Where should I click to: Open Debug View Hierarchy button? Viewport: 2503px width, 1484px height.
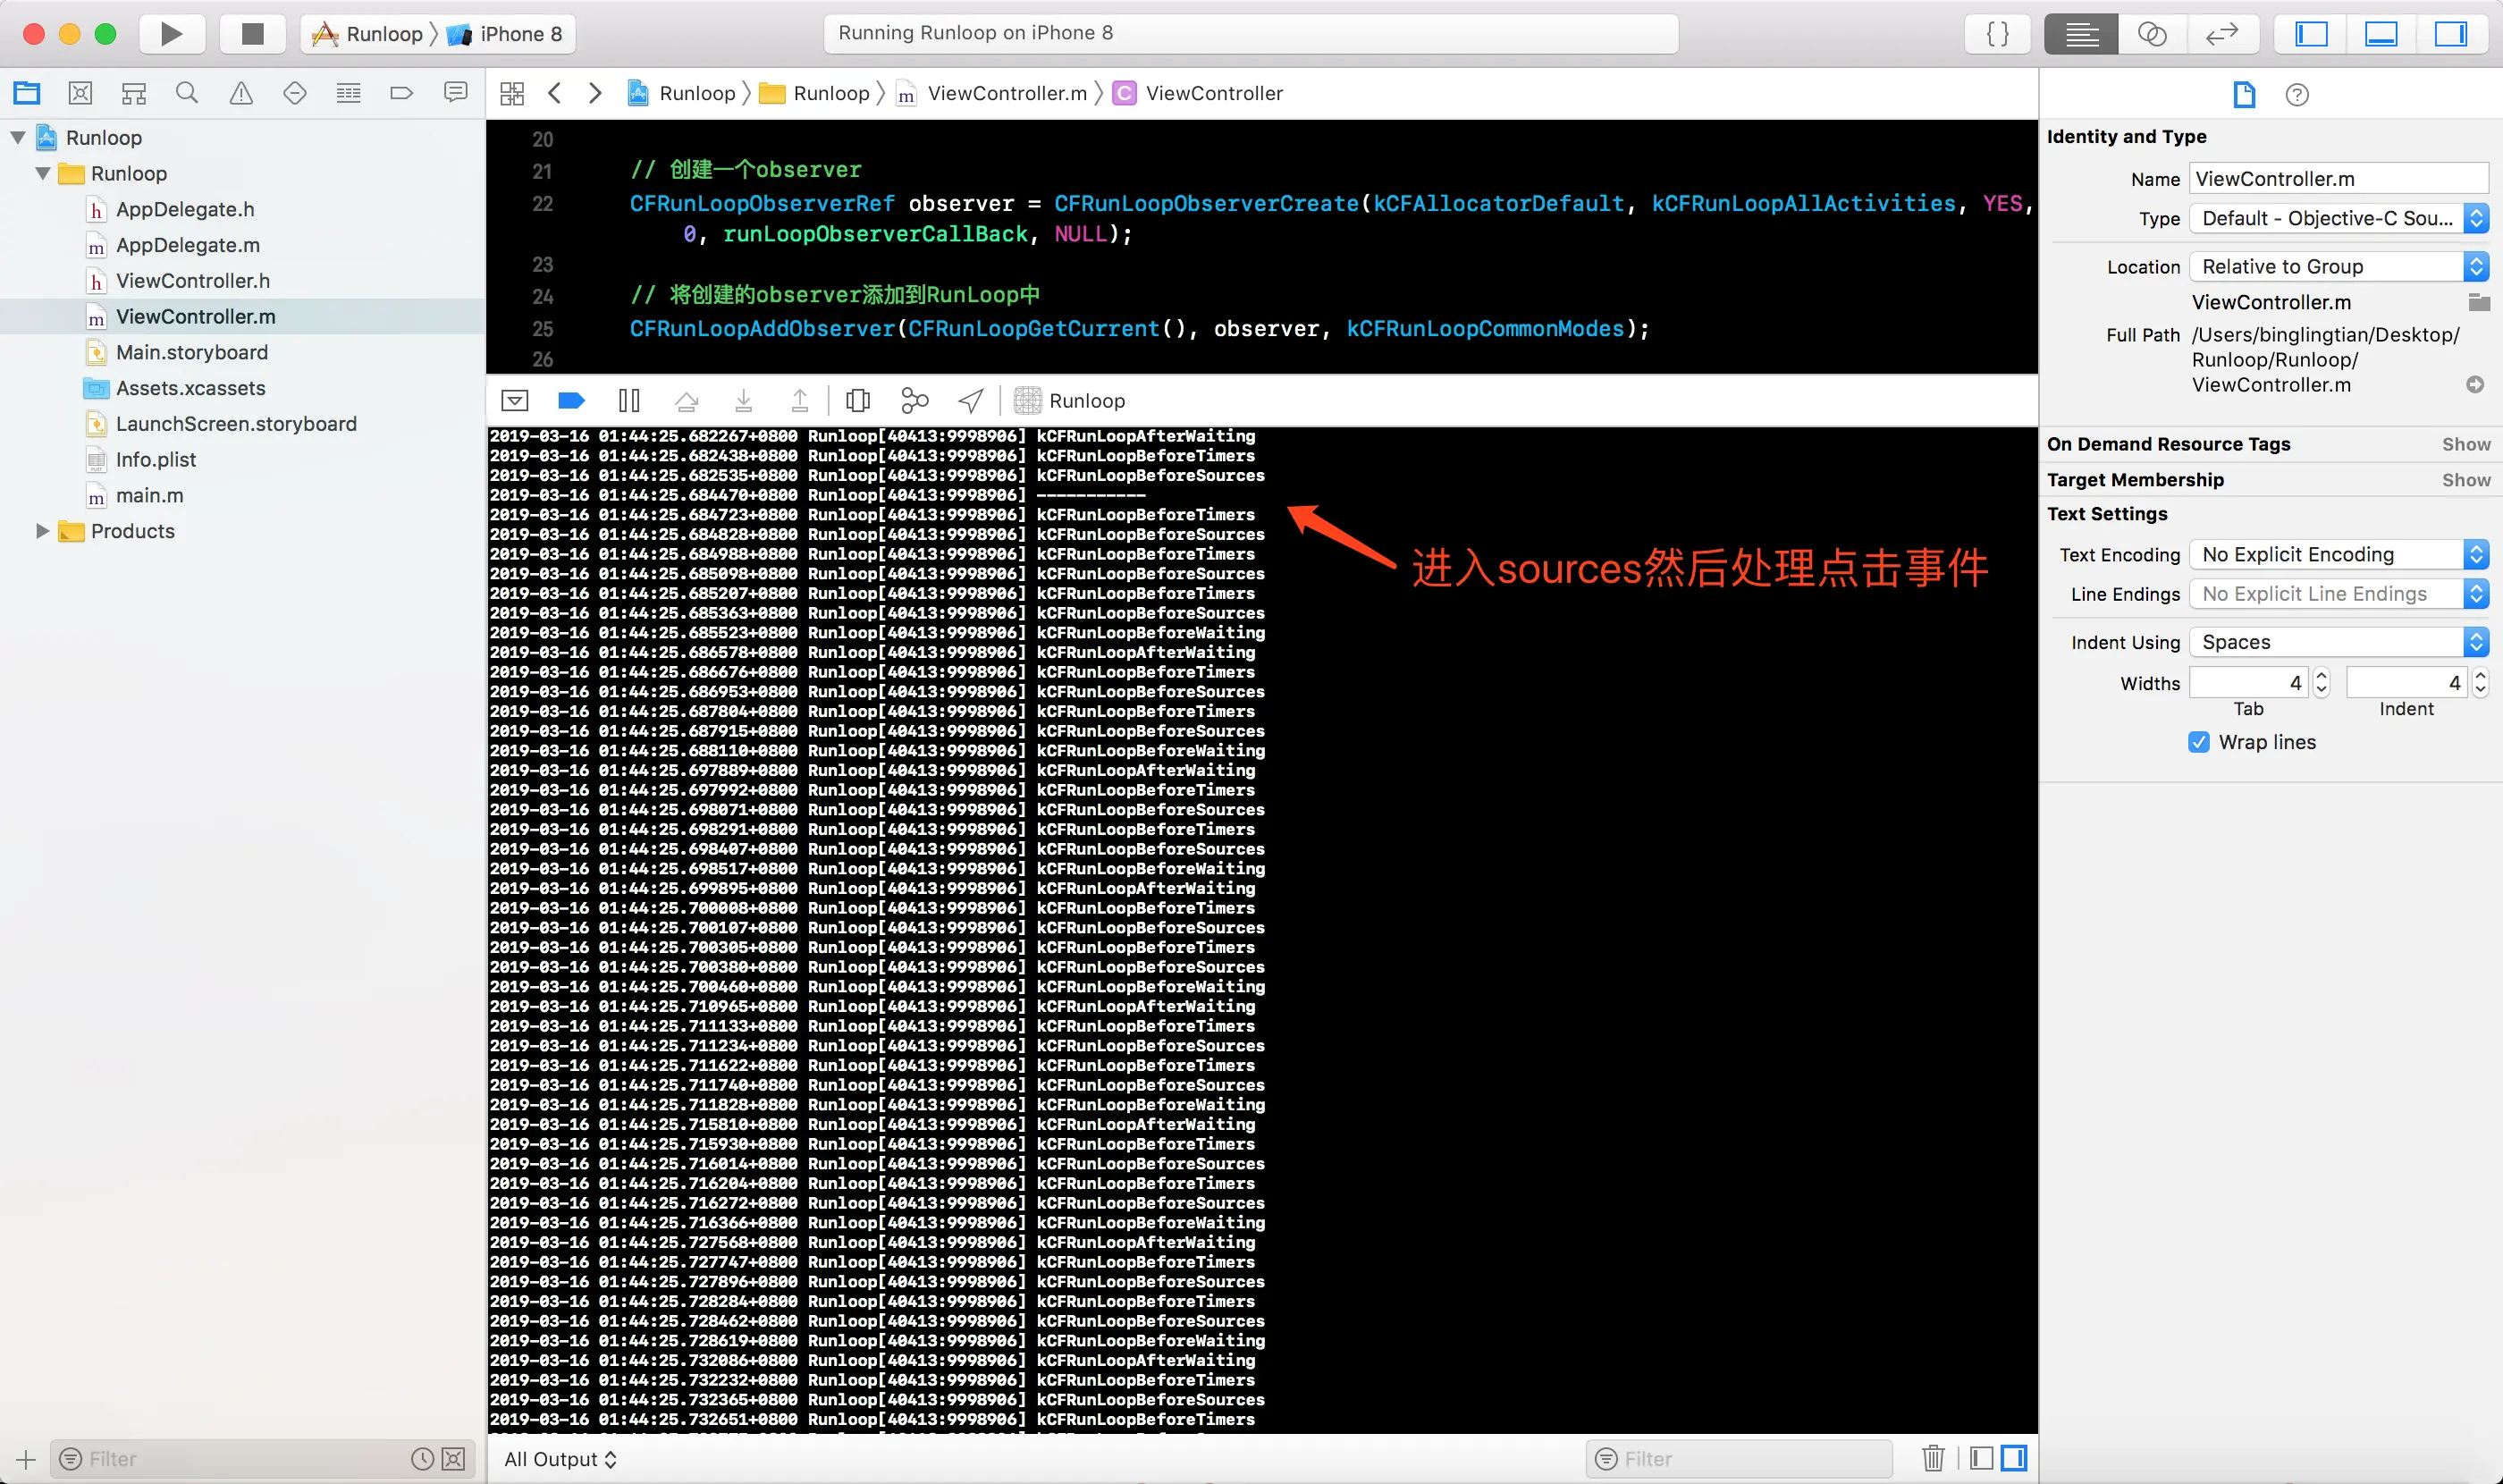(x=858, y=401)
